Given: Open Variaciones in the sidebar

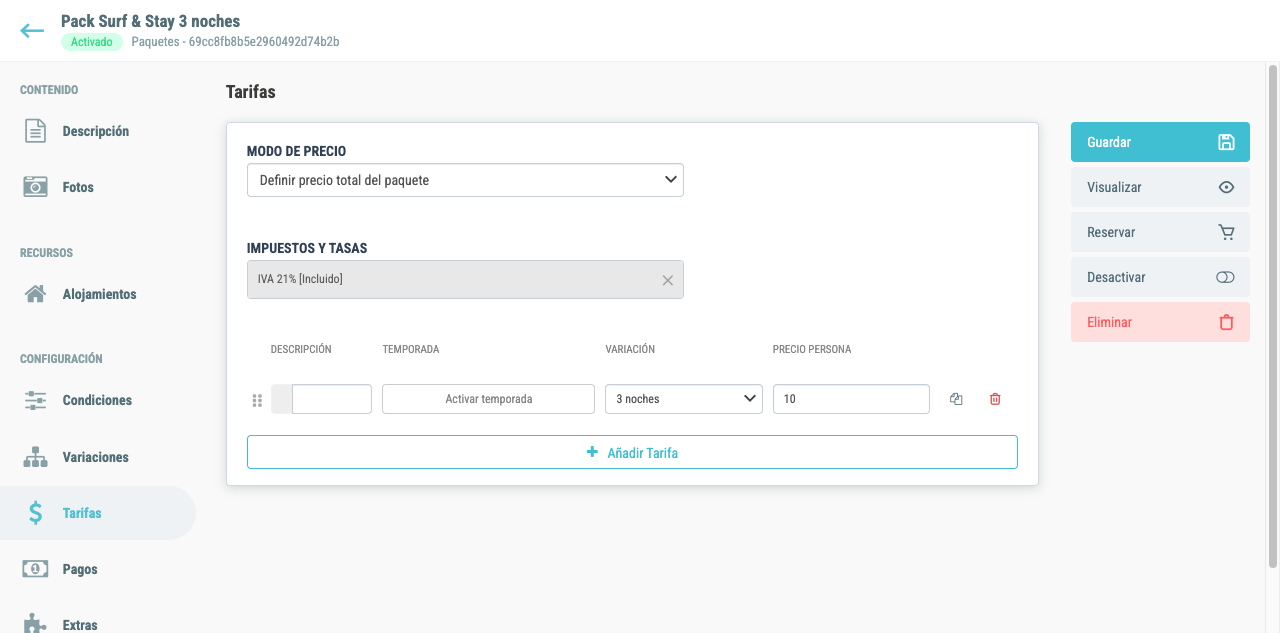Looking at the screenshot, I should point(95,457).
